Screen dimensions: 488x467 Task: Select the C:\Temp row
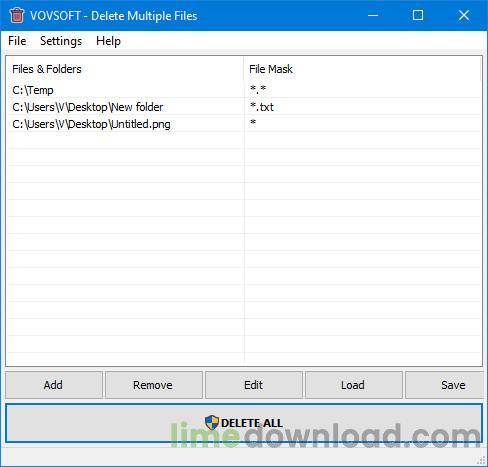coord(244,90)
